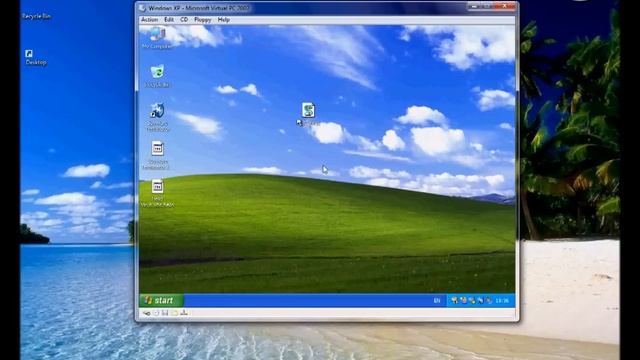Screen dimensions: 640x360
Task: Open the CD menu in Virtual PC
Action: [x=184, y=20]
